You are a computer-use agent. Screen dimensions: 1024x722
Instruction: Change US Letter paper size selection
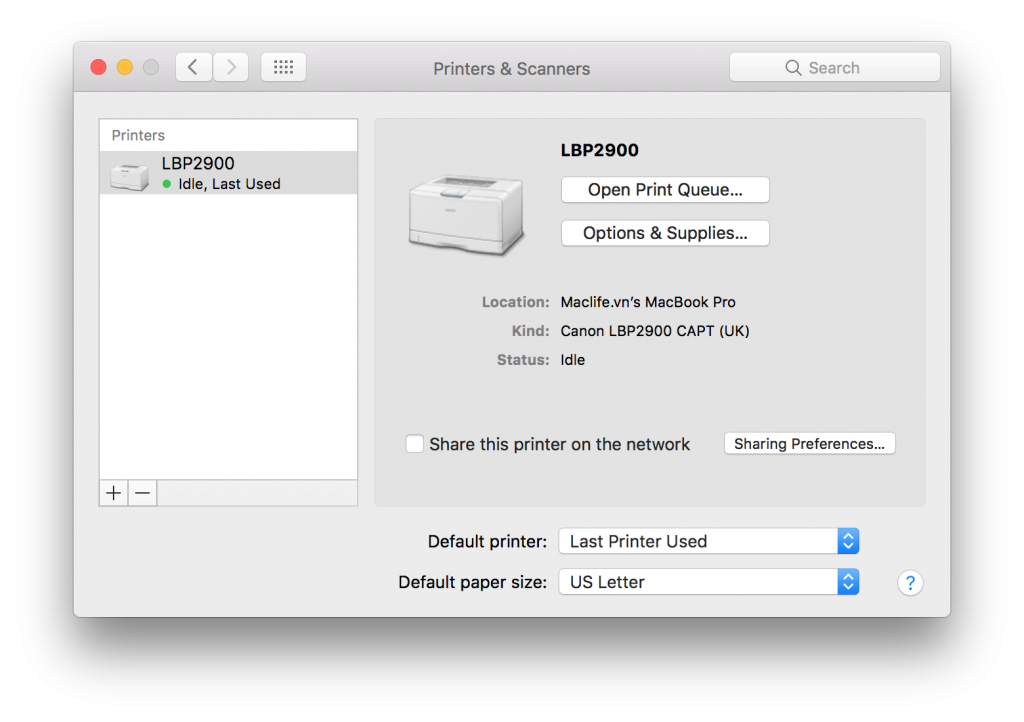pos(708,581)
